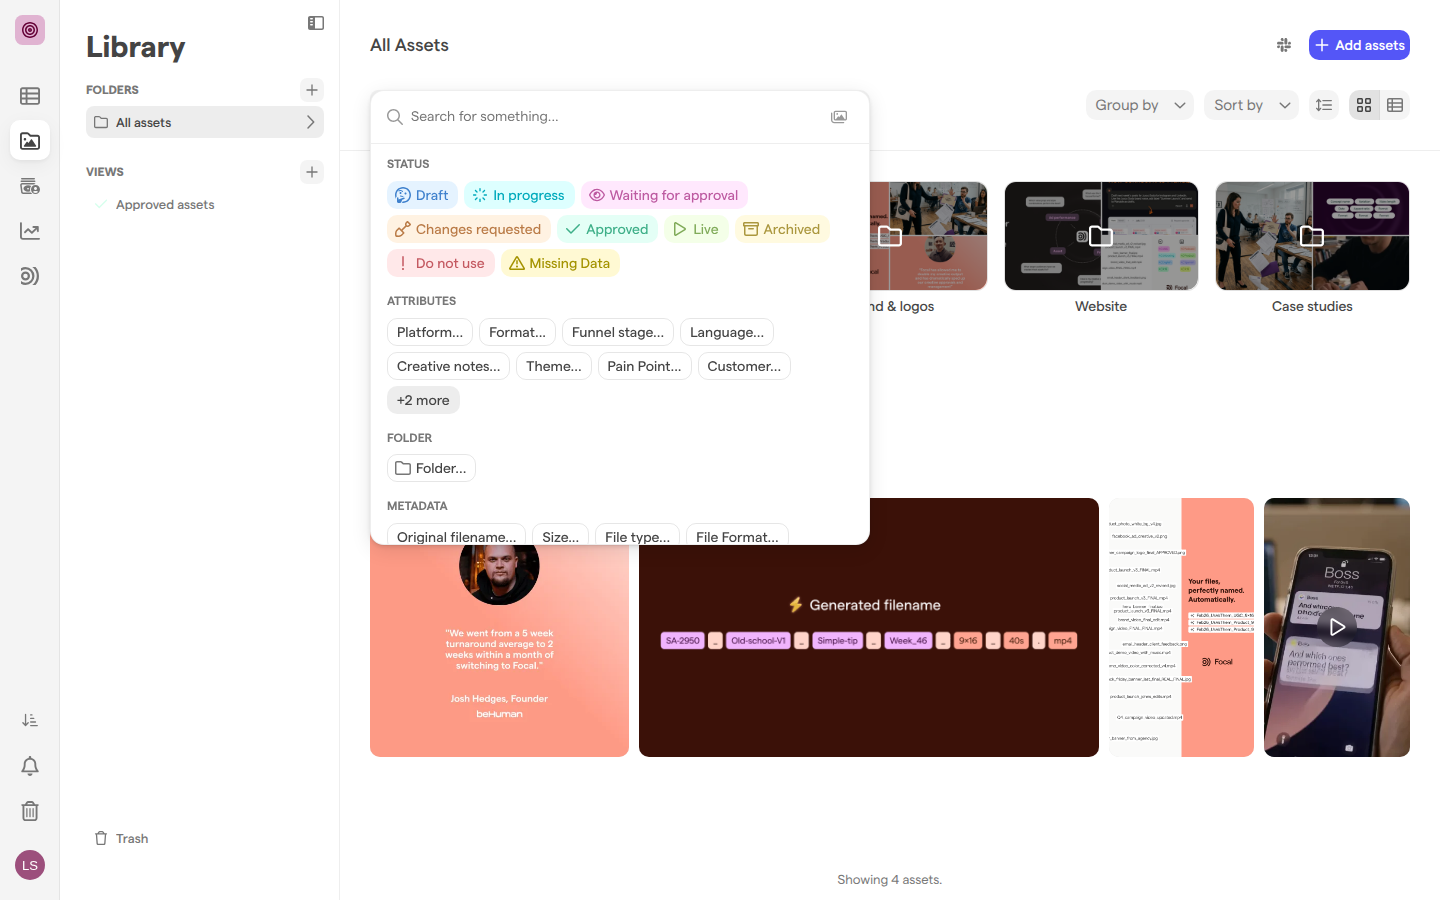Play the phone video asset
Screen dimensions: 1440x900
1337,627
